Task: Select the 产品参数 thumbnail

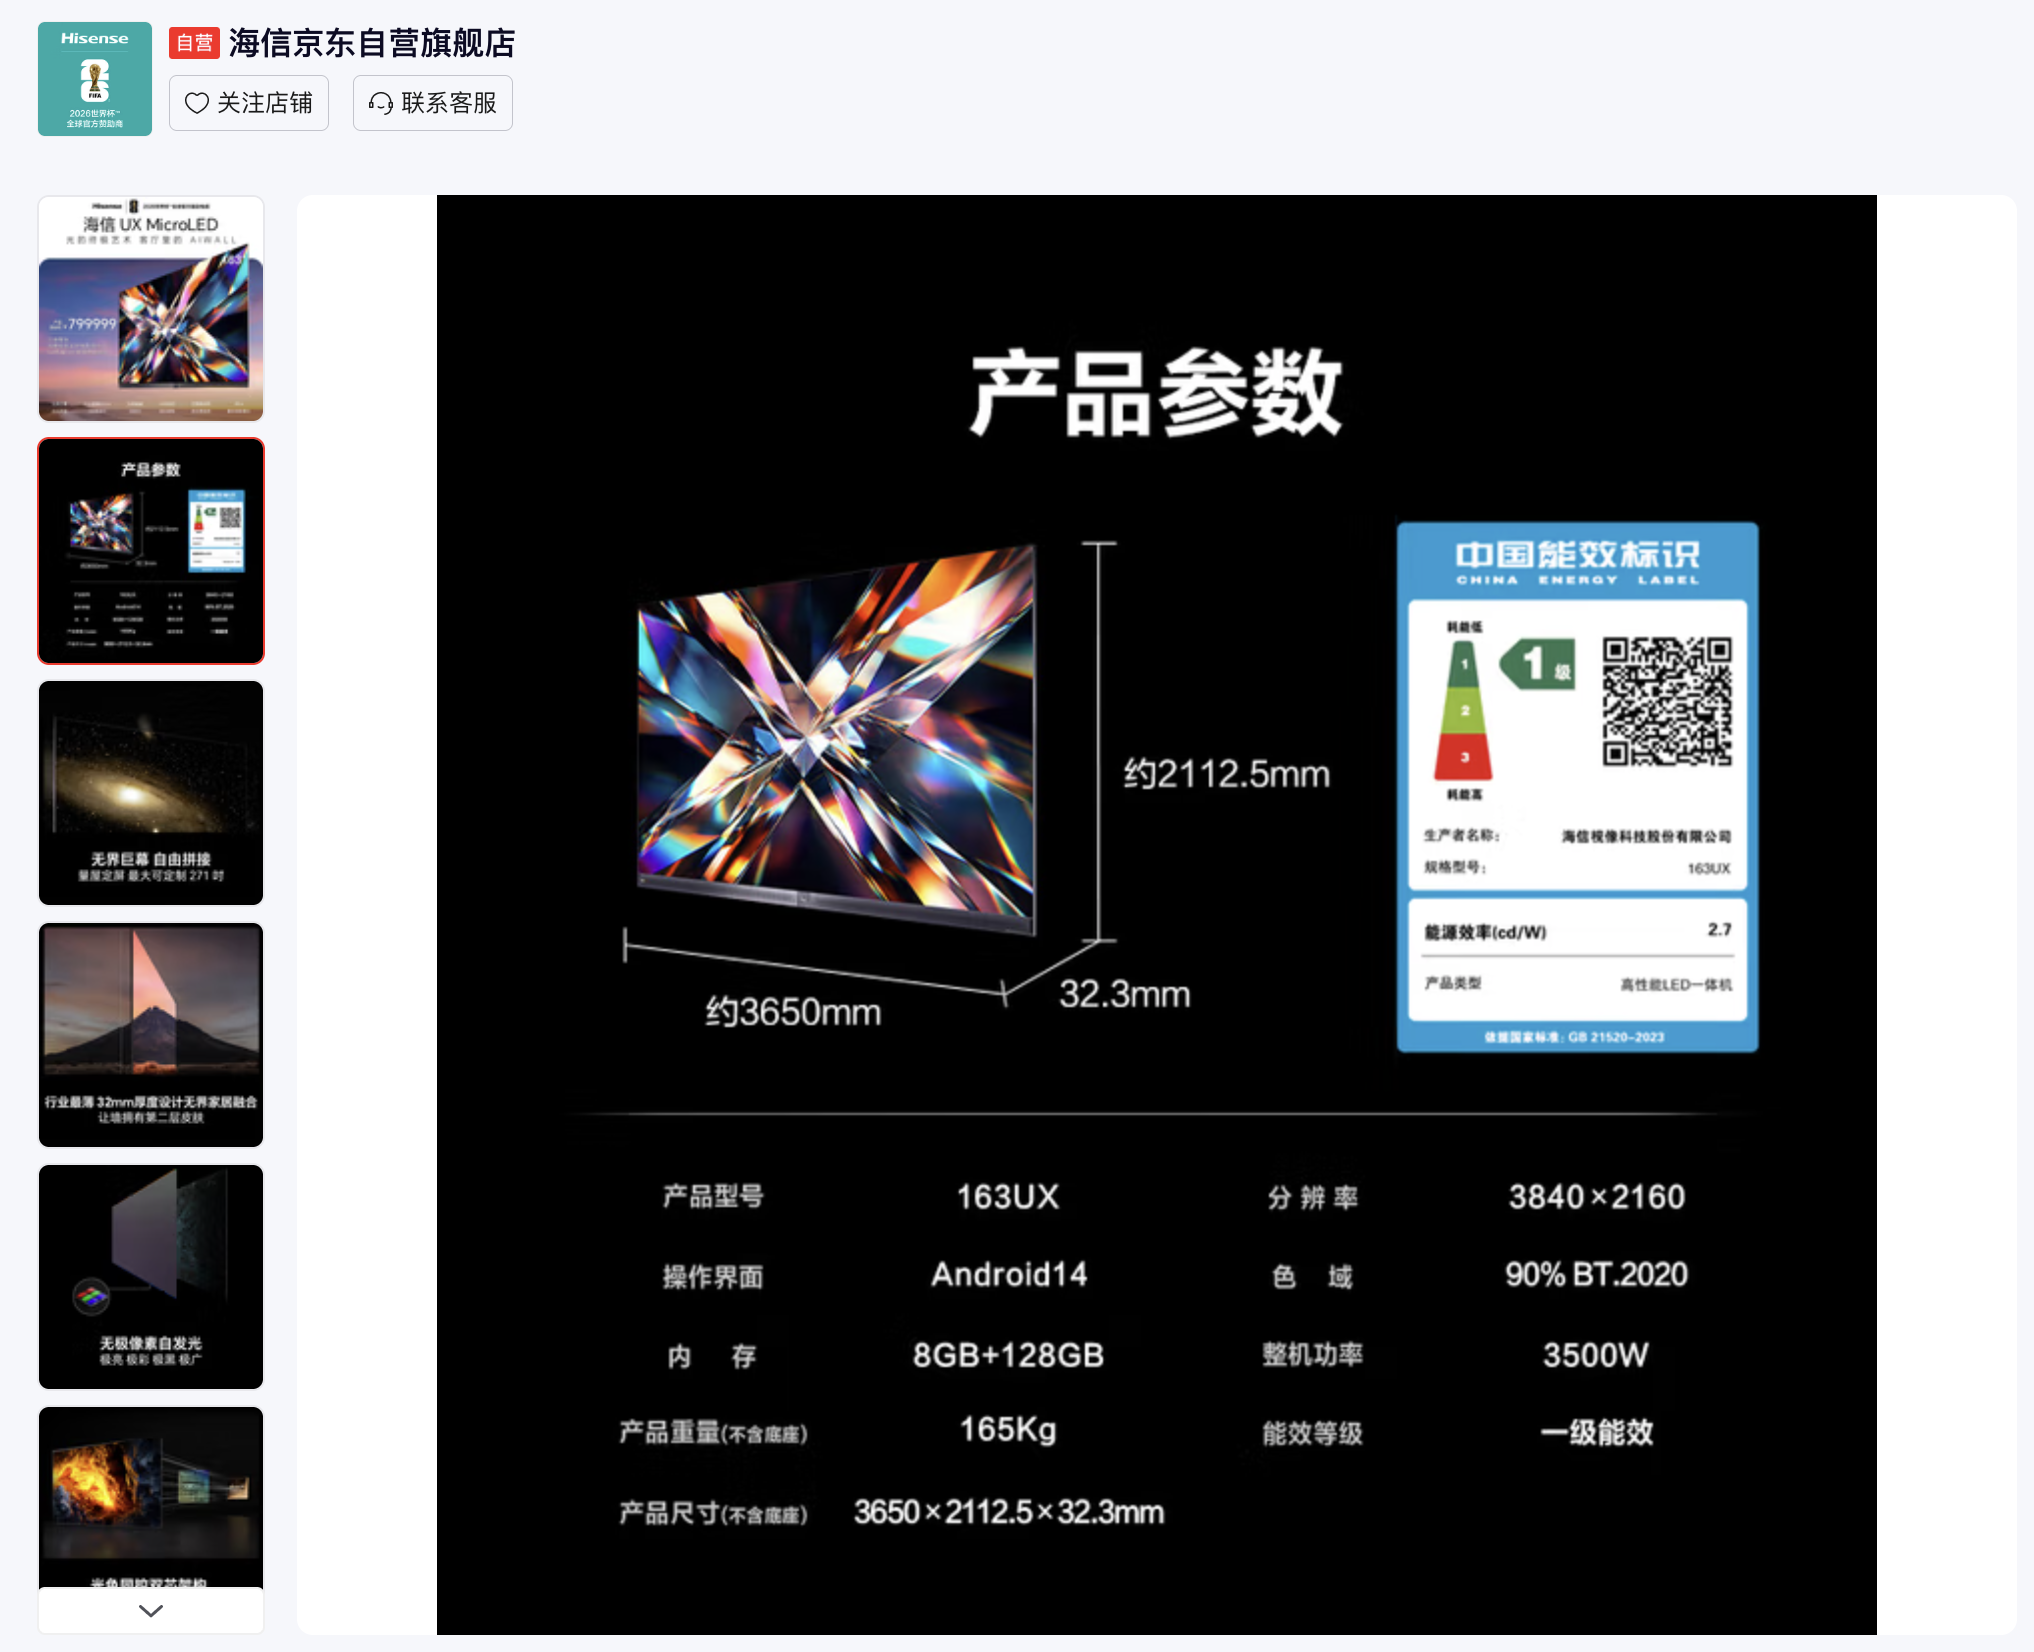Action: tap(151, 551)
